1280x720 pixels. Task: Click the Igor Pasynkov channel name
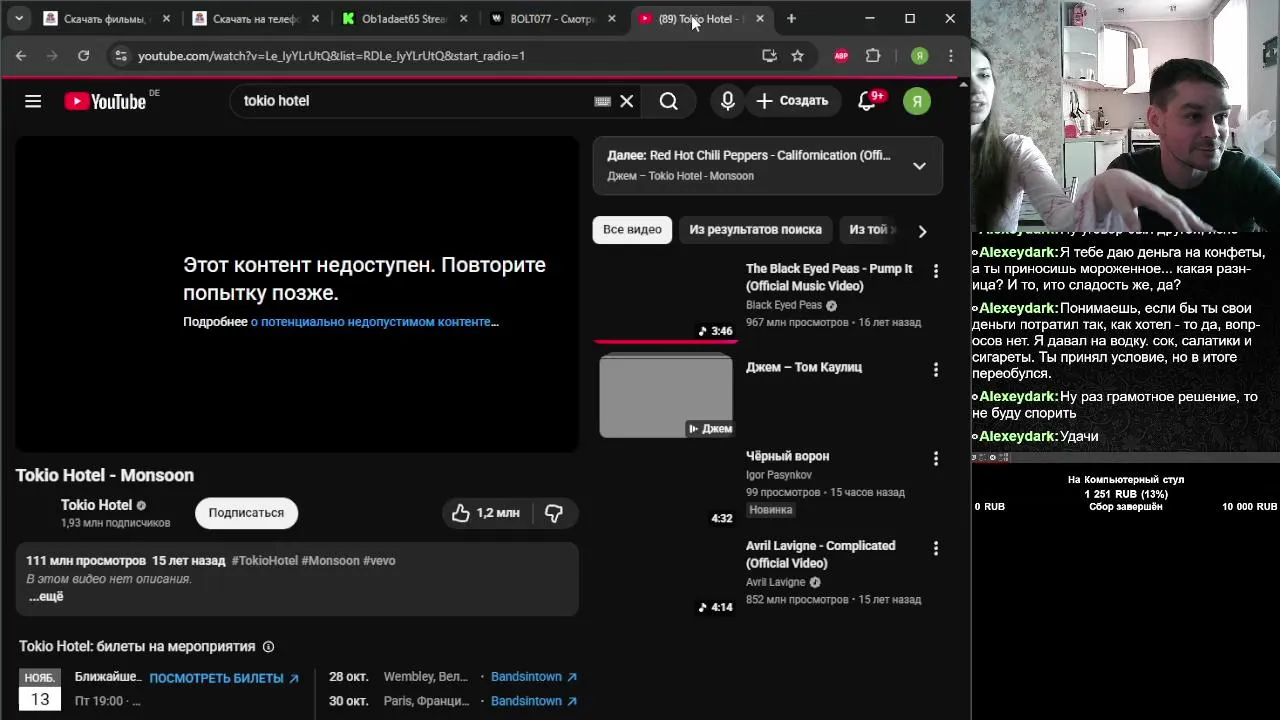point(779,475)
